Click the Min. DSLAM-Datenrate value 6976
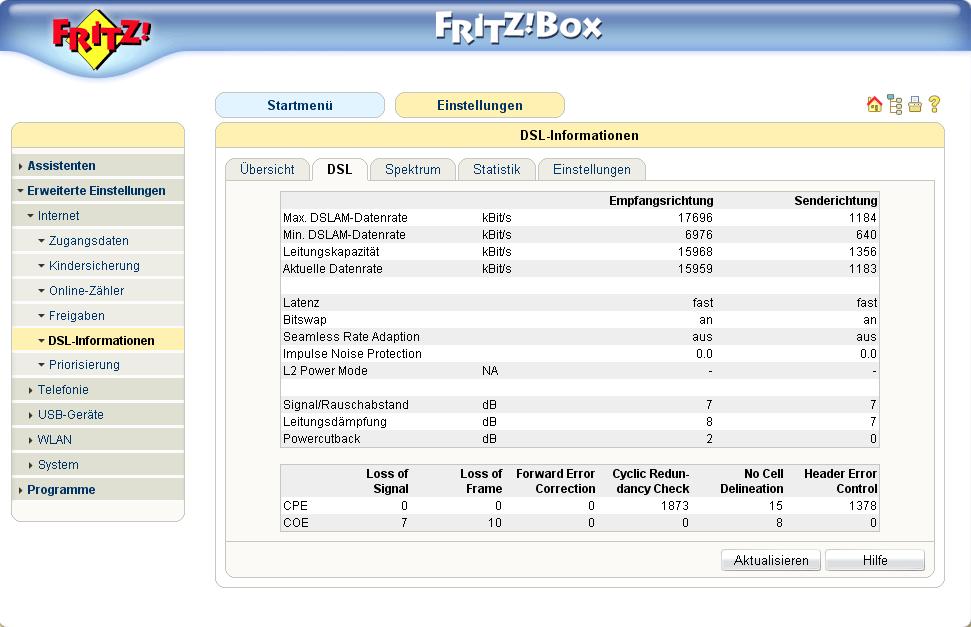 pos(699,235)
